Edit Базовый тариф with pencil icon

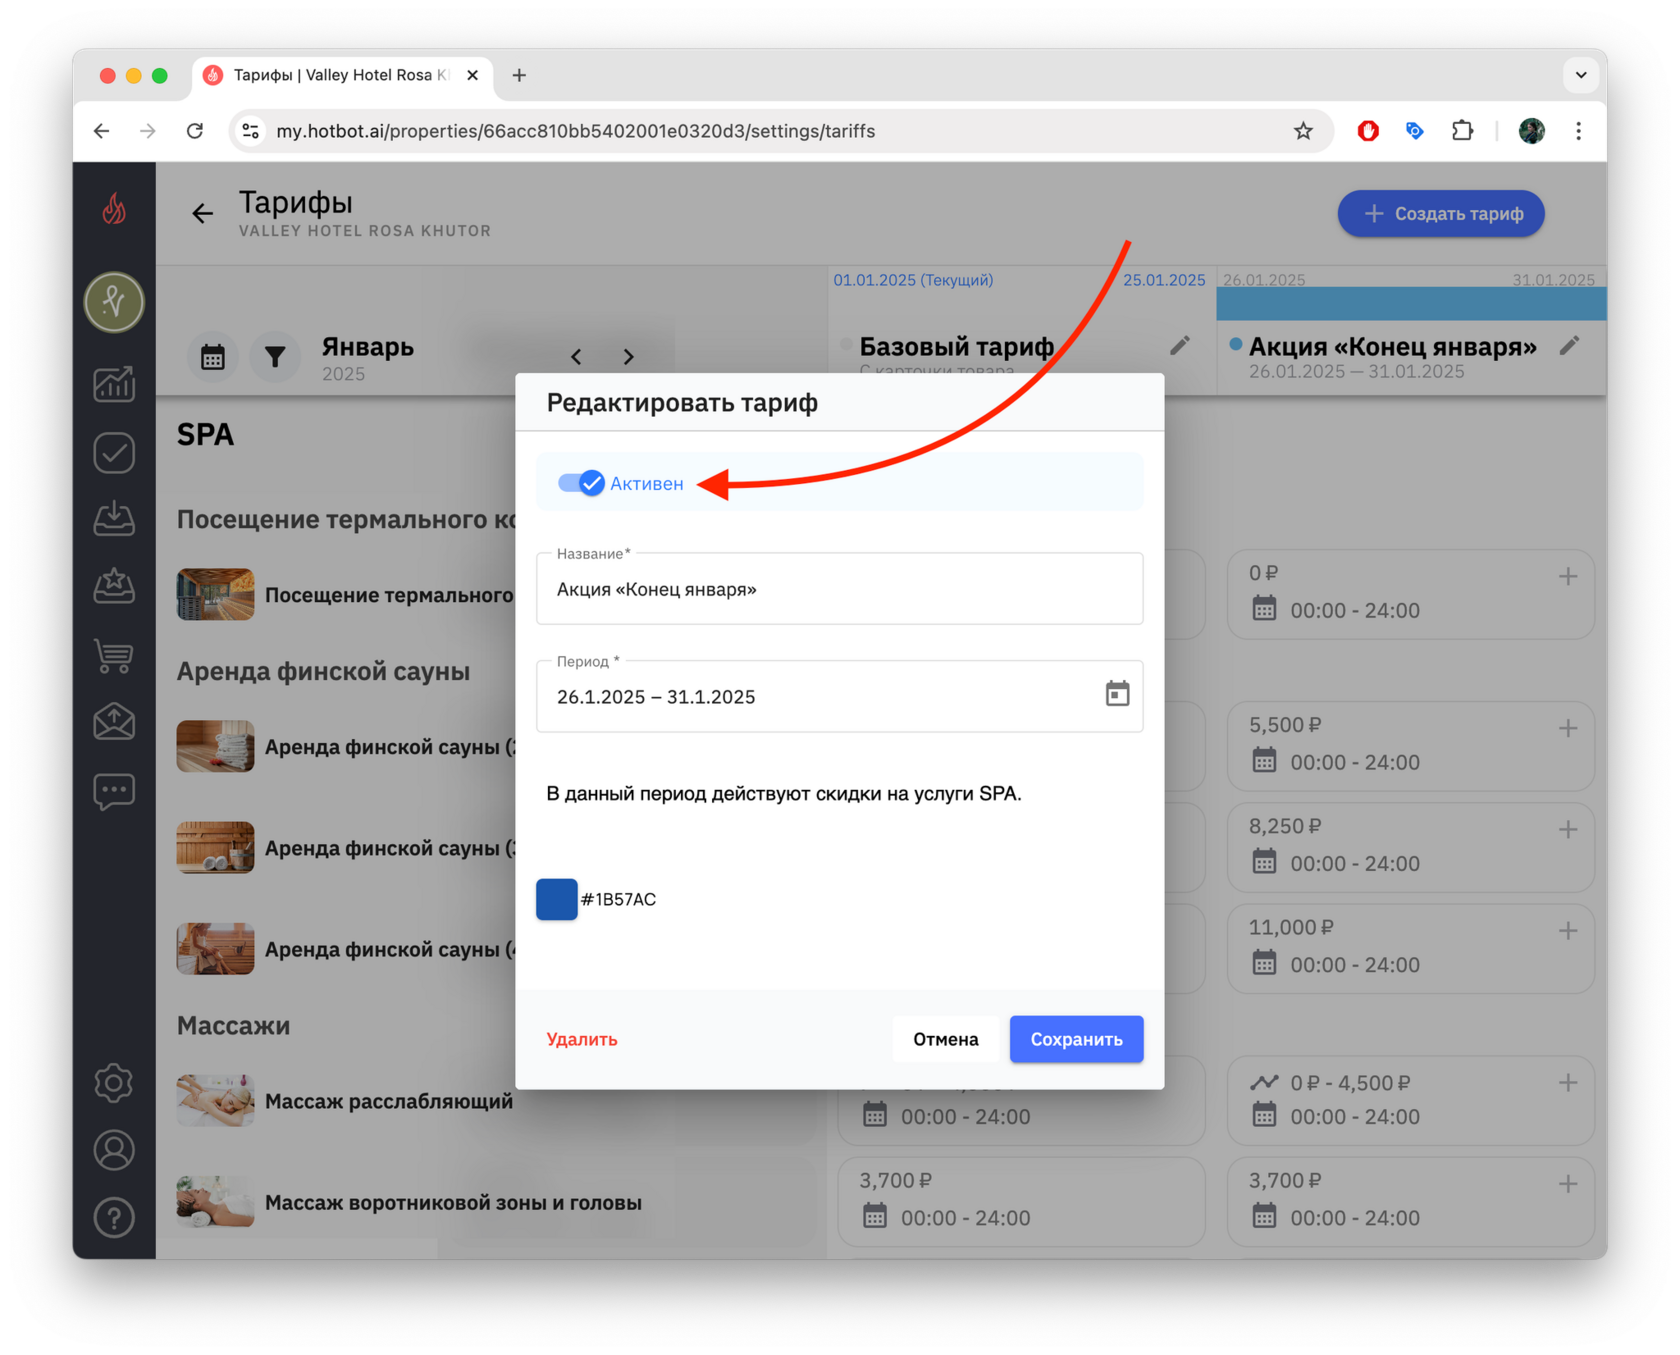[1180, 346]
